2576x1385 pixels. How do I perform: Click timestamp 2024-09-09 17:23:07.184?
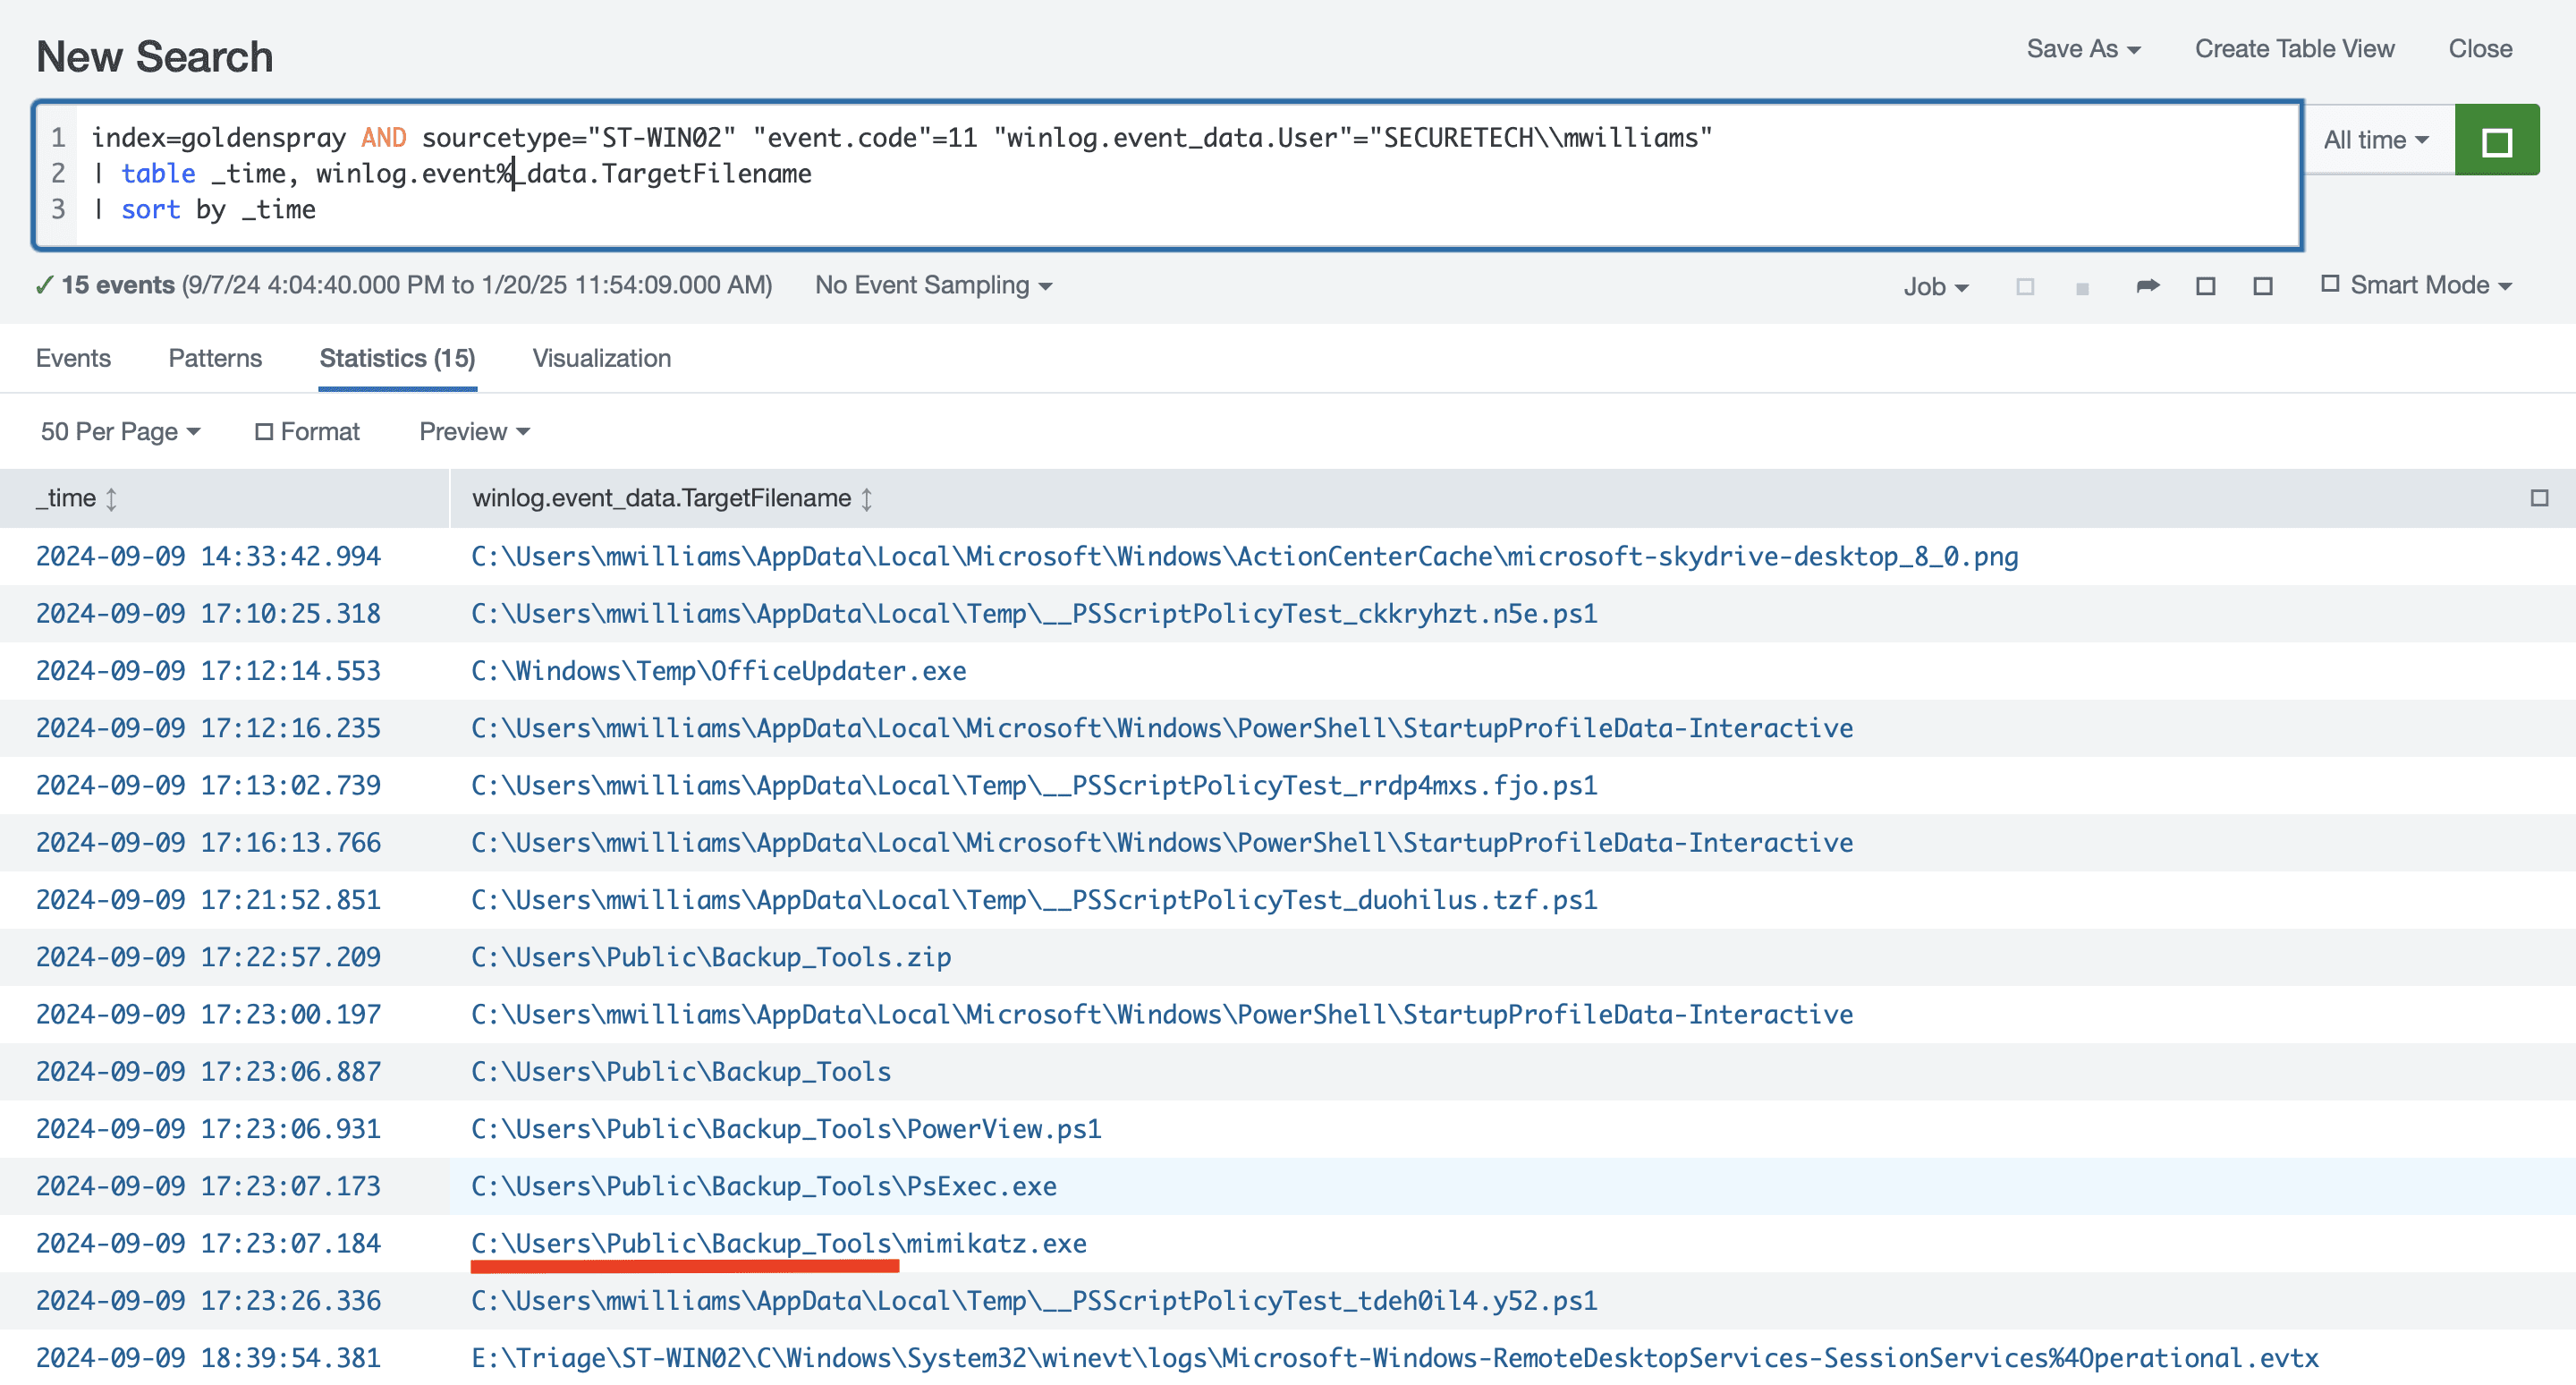click(x=208, y=1243)
